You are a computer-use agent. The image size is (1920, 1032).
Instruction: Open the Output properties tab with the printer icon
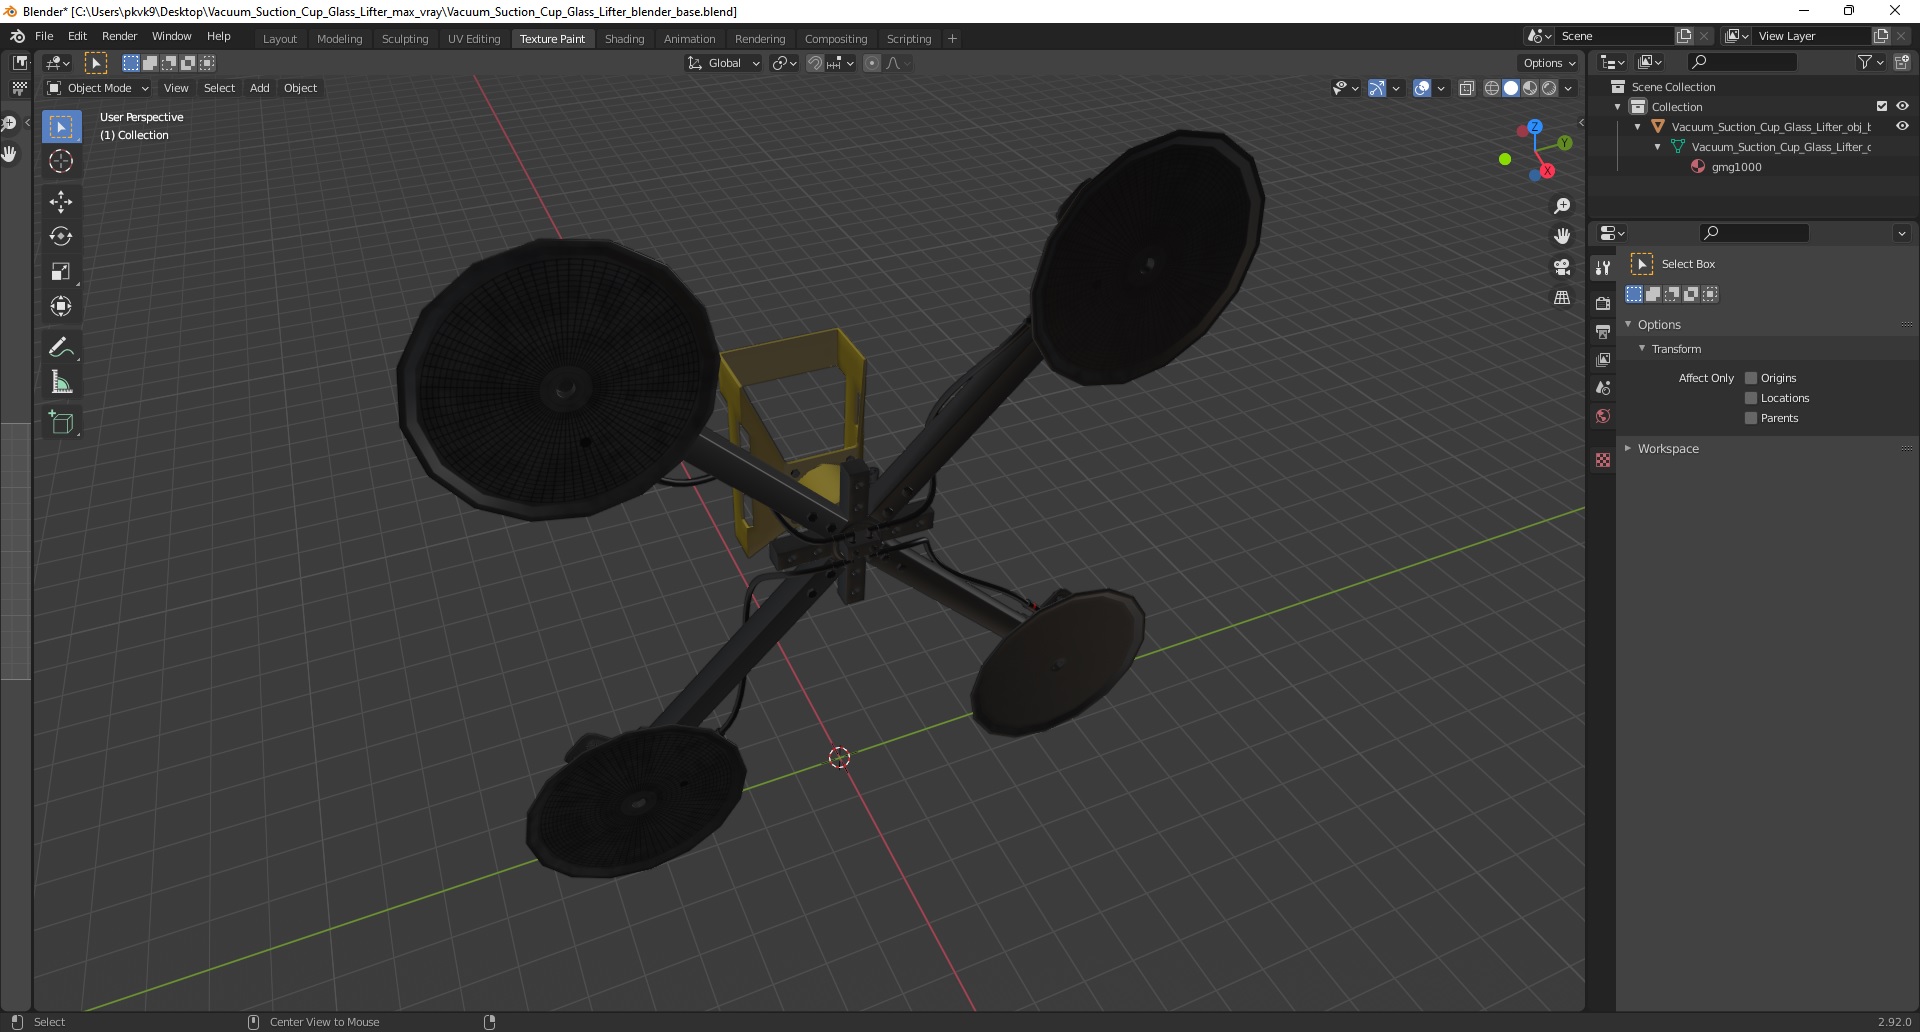1603,331
